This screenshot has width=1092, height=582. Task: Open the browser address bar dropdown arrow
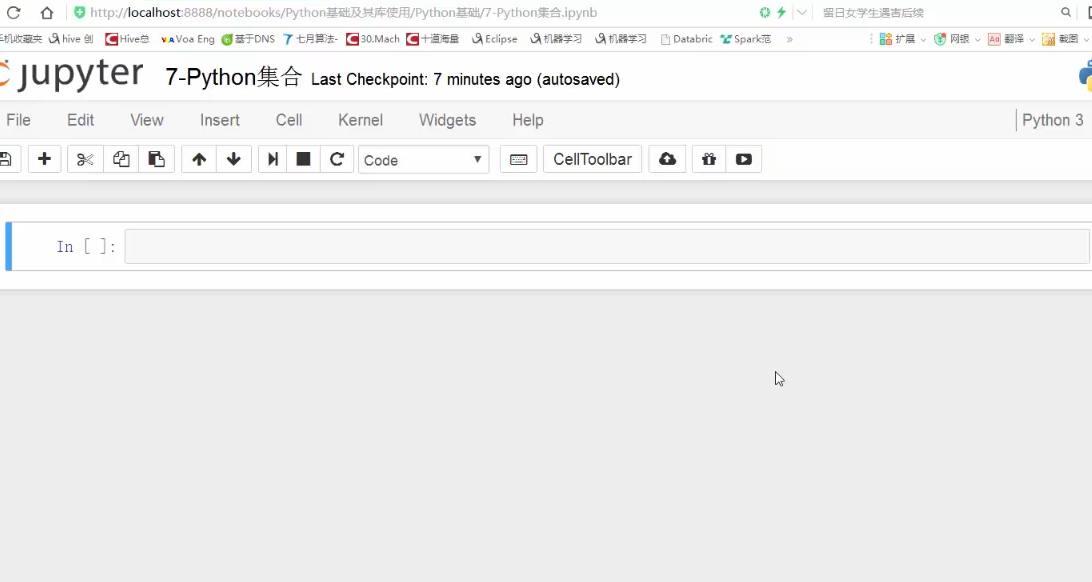[802, 13]
